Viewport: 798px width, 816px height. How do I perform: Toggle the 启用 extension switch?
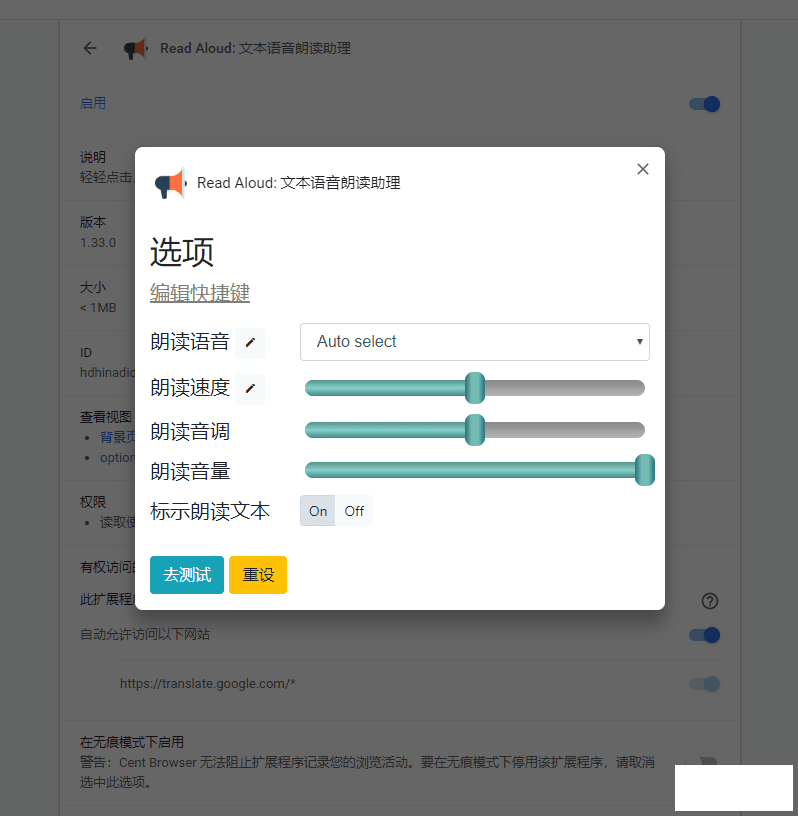click(x=704, y=104)
